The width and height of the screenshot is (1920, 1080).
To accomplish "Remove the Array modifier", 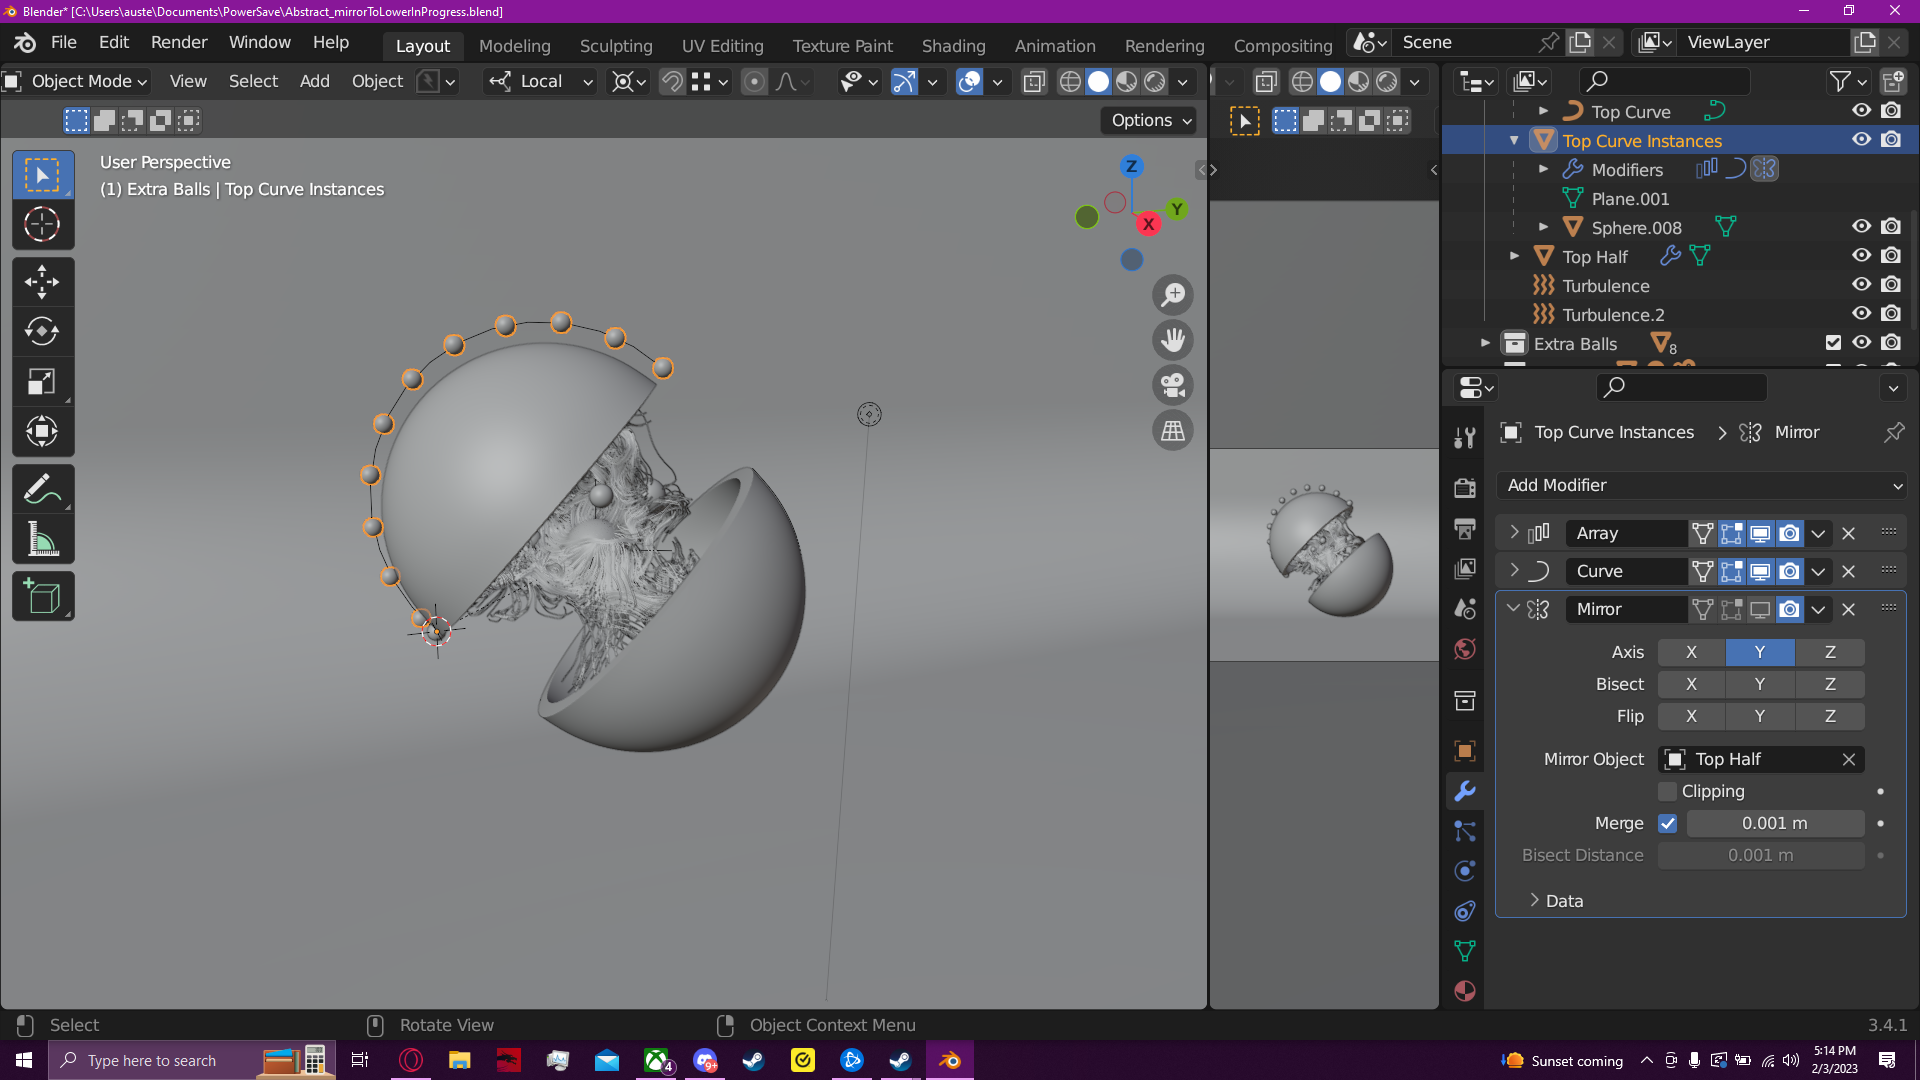I will coord(1848,533).
